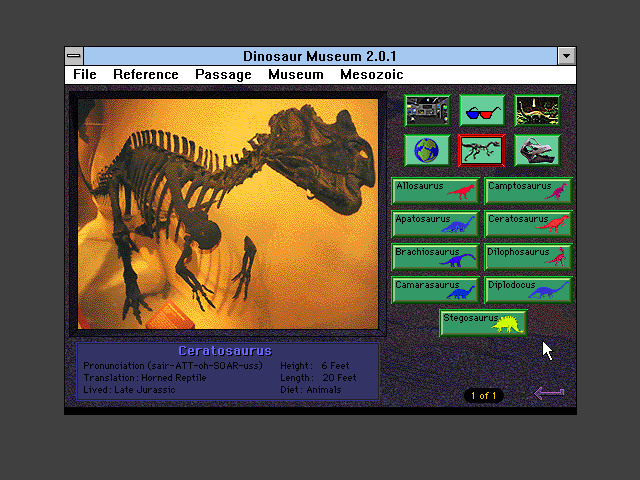640x480 pixels.
Task: Pick the Brachiosaurus button
Action: [436, 257]
